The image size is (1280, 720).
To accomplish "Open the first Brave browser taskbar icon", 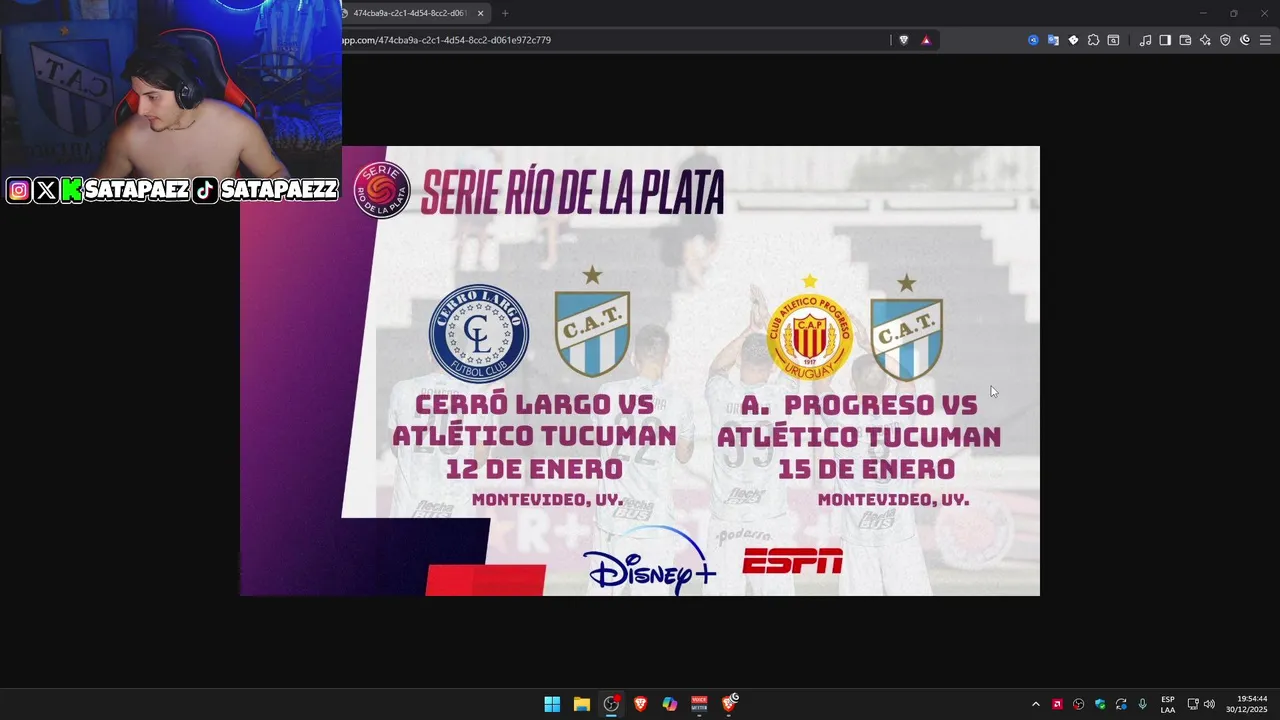I will click(640, 704).
